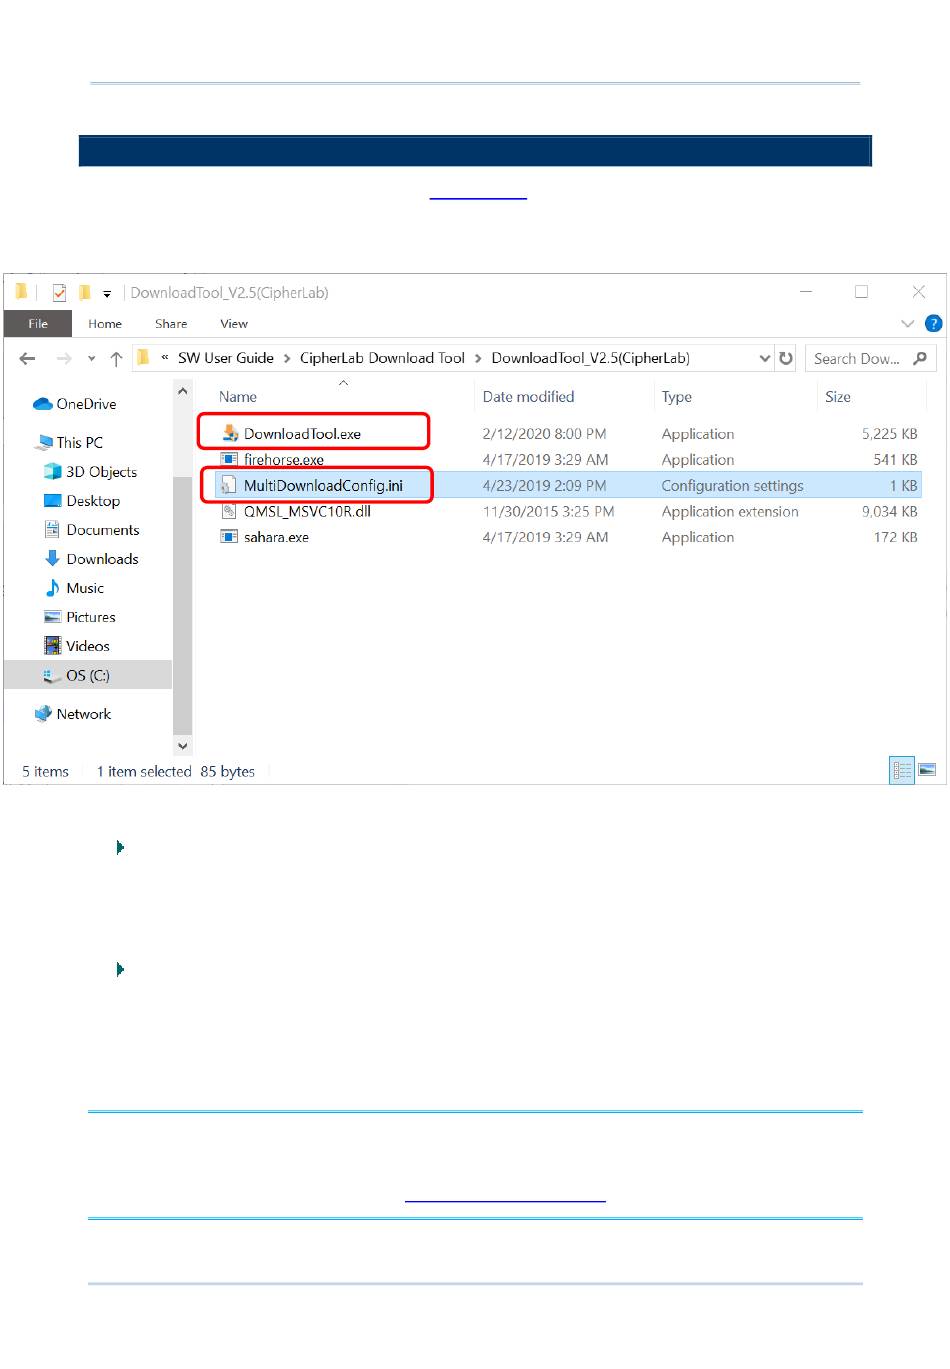Switch to Large icons view layout icon
Image resolution: width=950 pixels, height=1369 pixels.
(x=927, y=770)
